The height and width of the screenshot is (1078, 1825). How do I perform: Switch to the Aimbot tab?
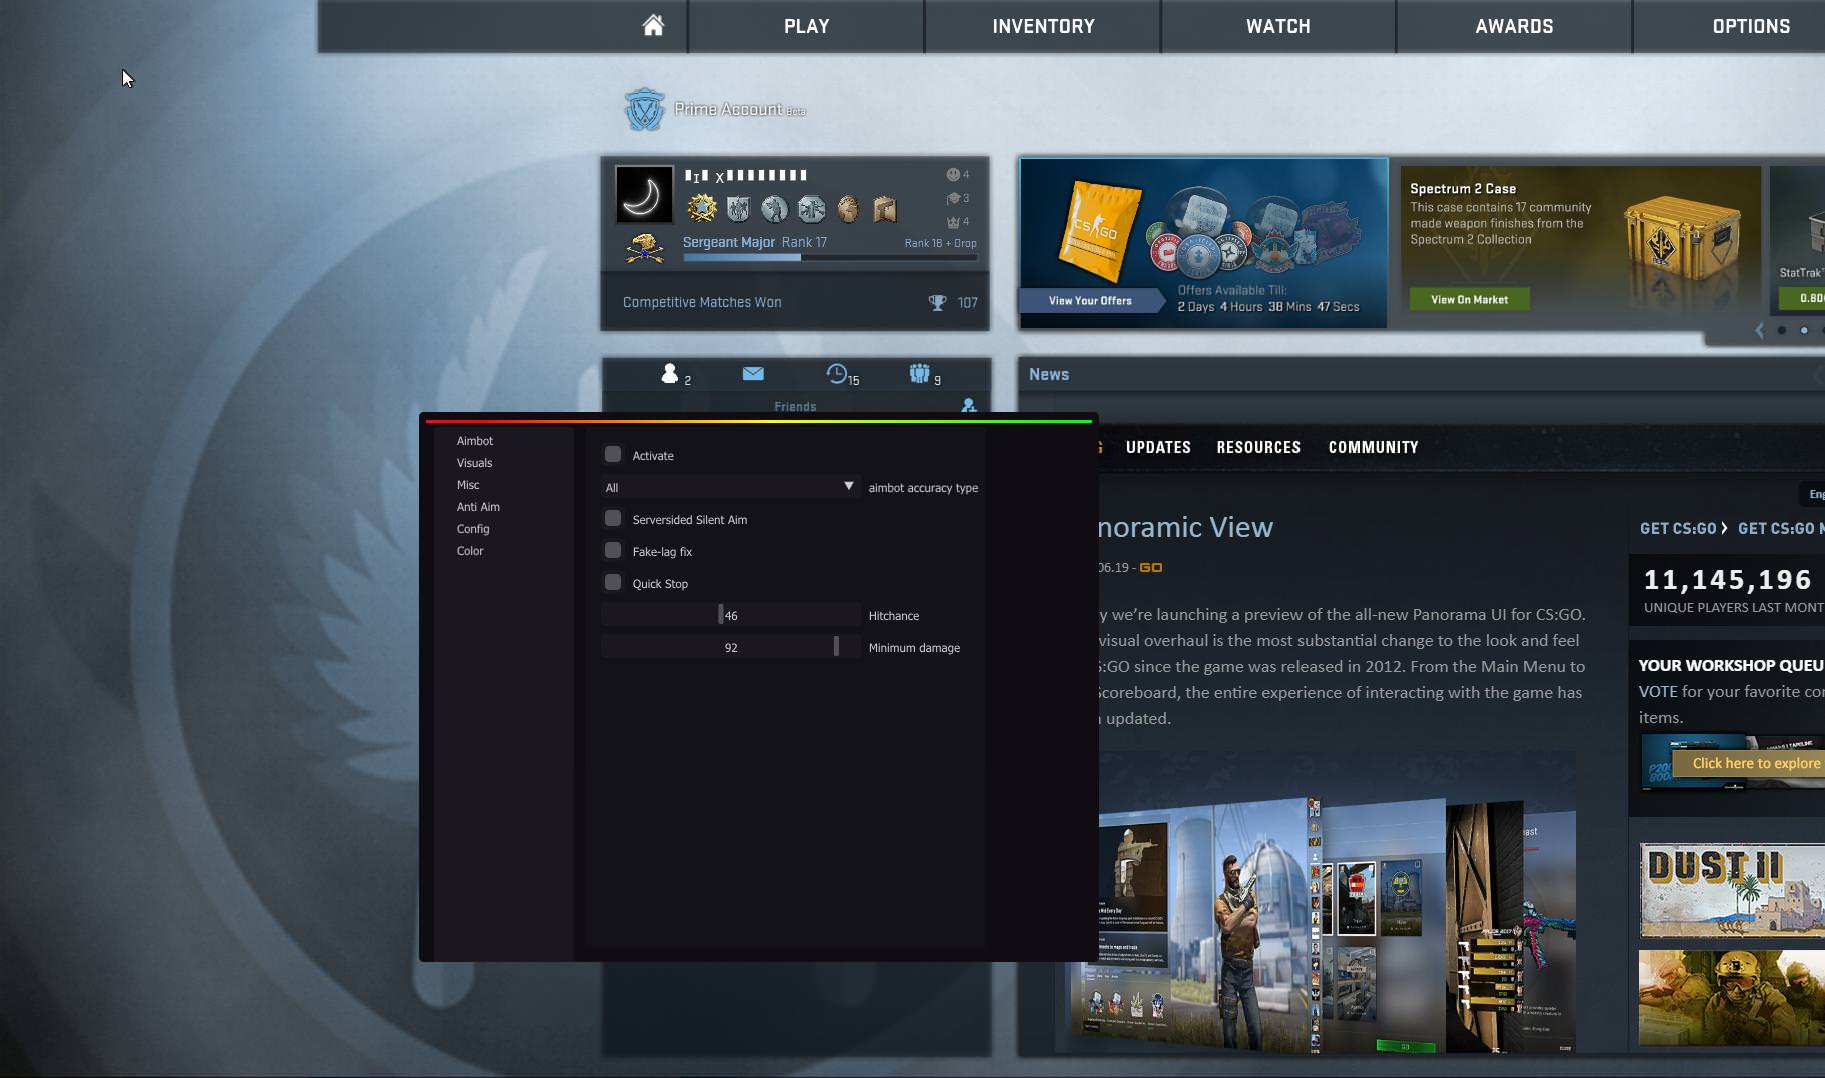[475, 441]
